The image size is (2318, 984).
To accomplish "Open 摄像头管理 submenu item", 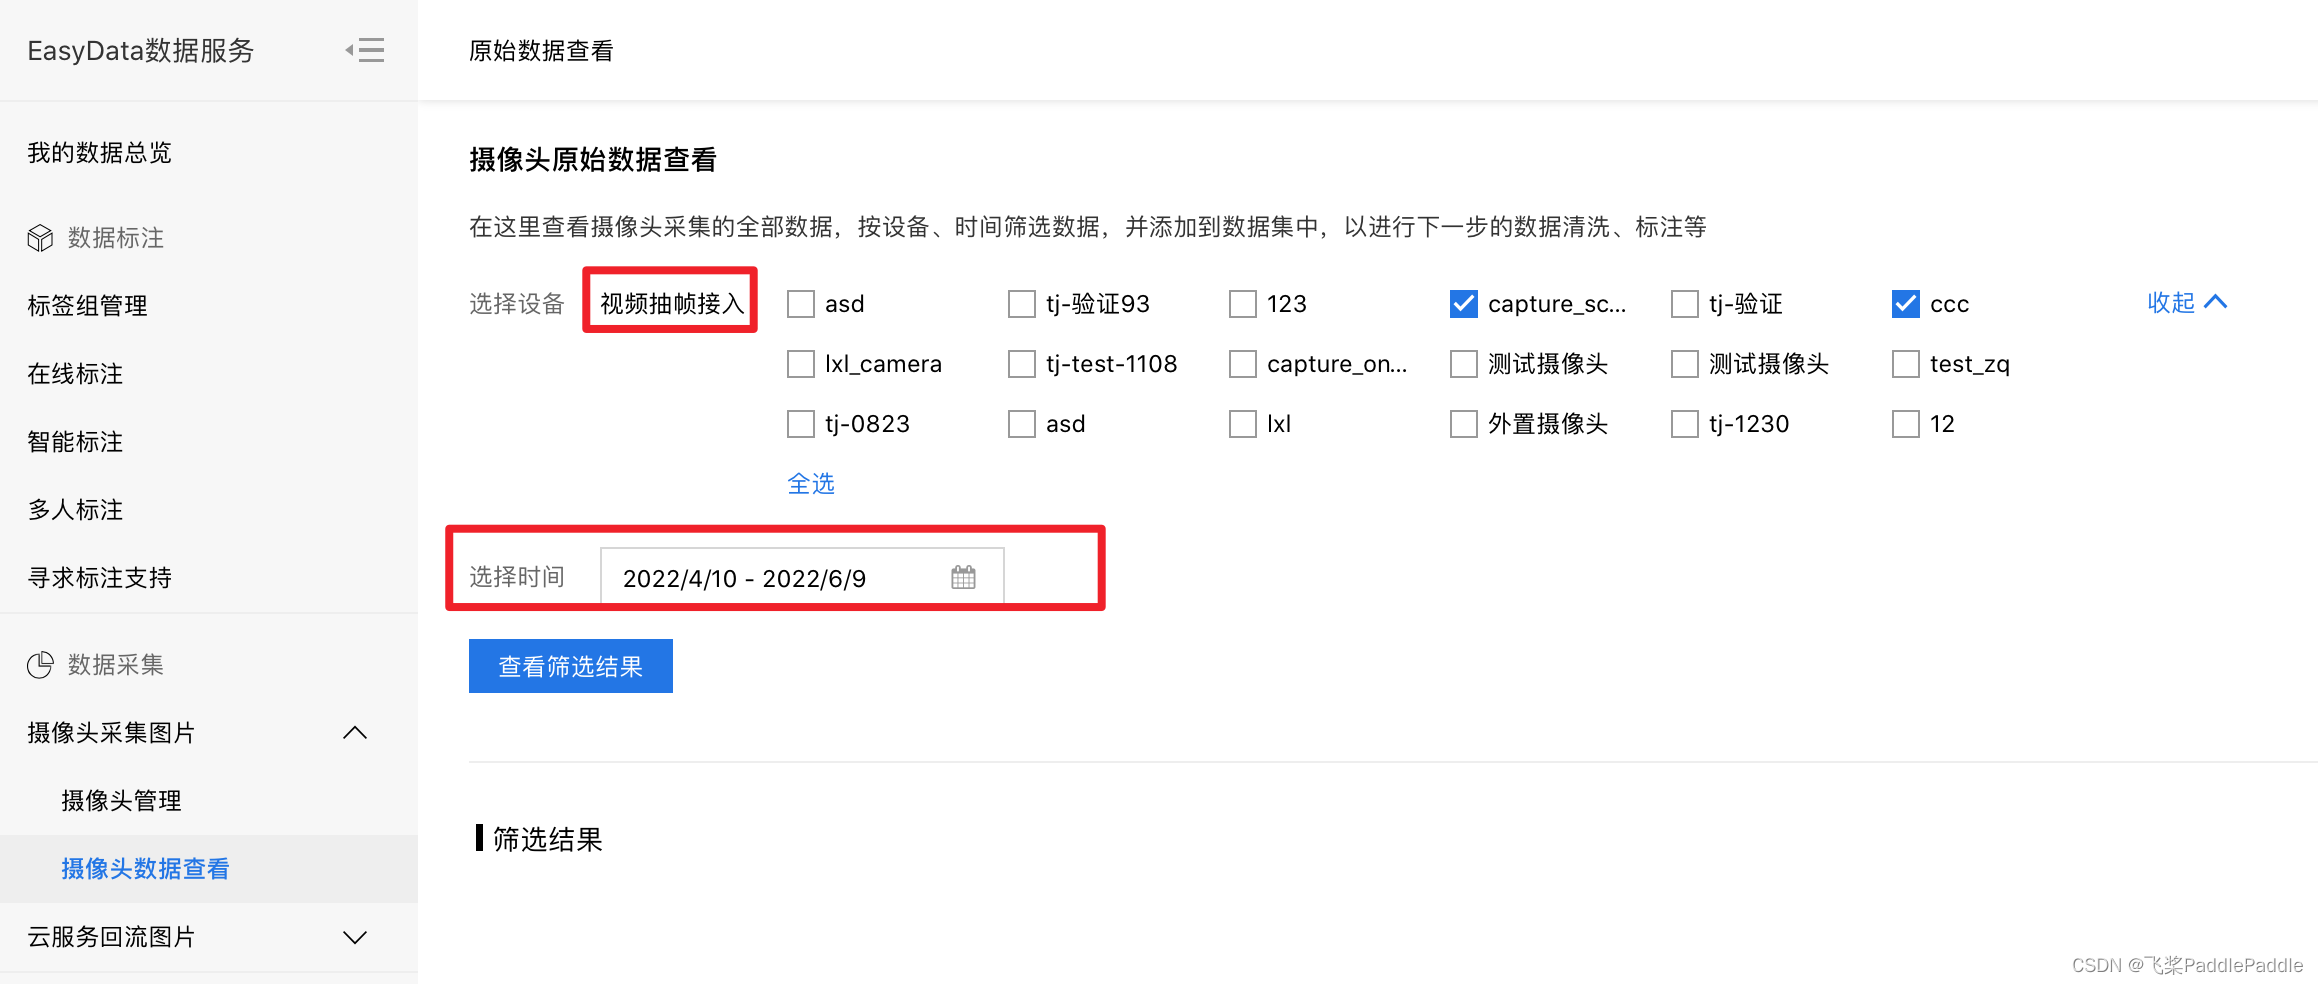I will pyautogui.click(x=121, y=801).
